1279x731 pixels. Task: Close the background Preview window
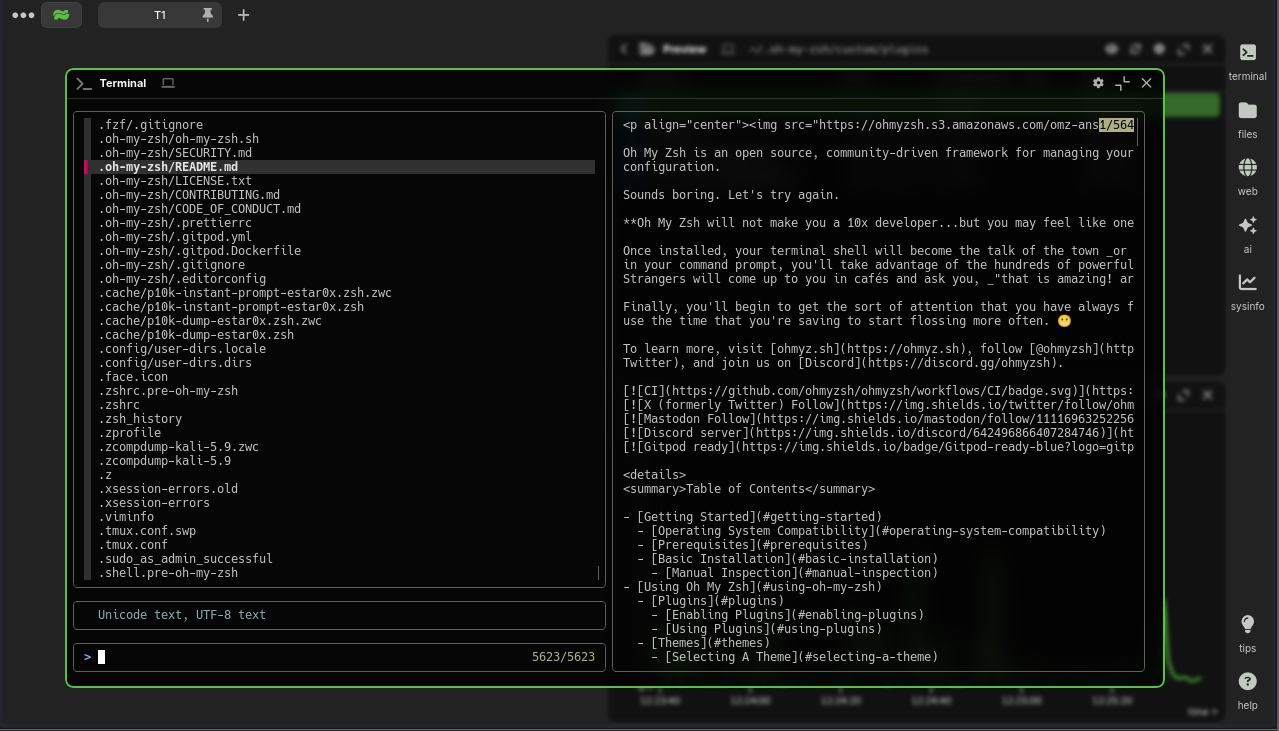[1207, 48]
